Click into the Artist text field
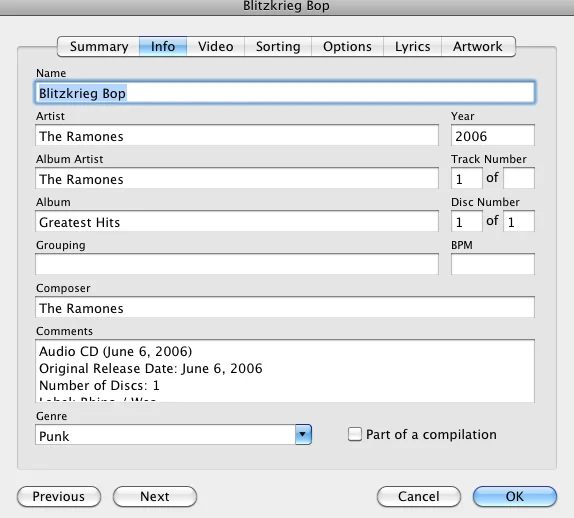The image size is (574, 518). (237, 135)
